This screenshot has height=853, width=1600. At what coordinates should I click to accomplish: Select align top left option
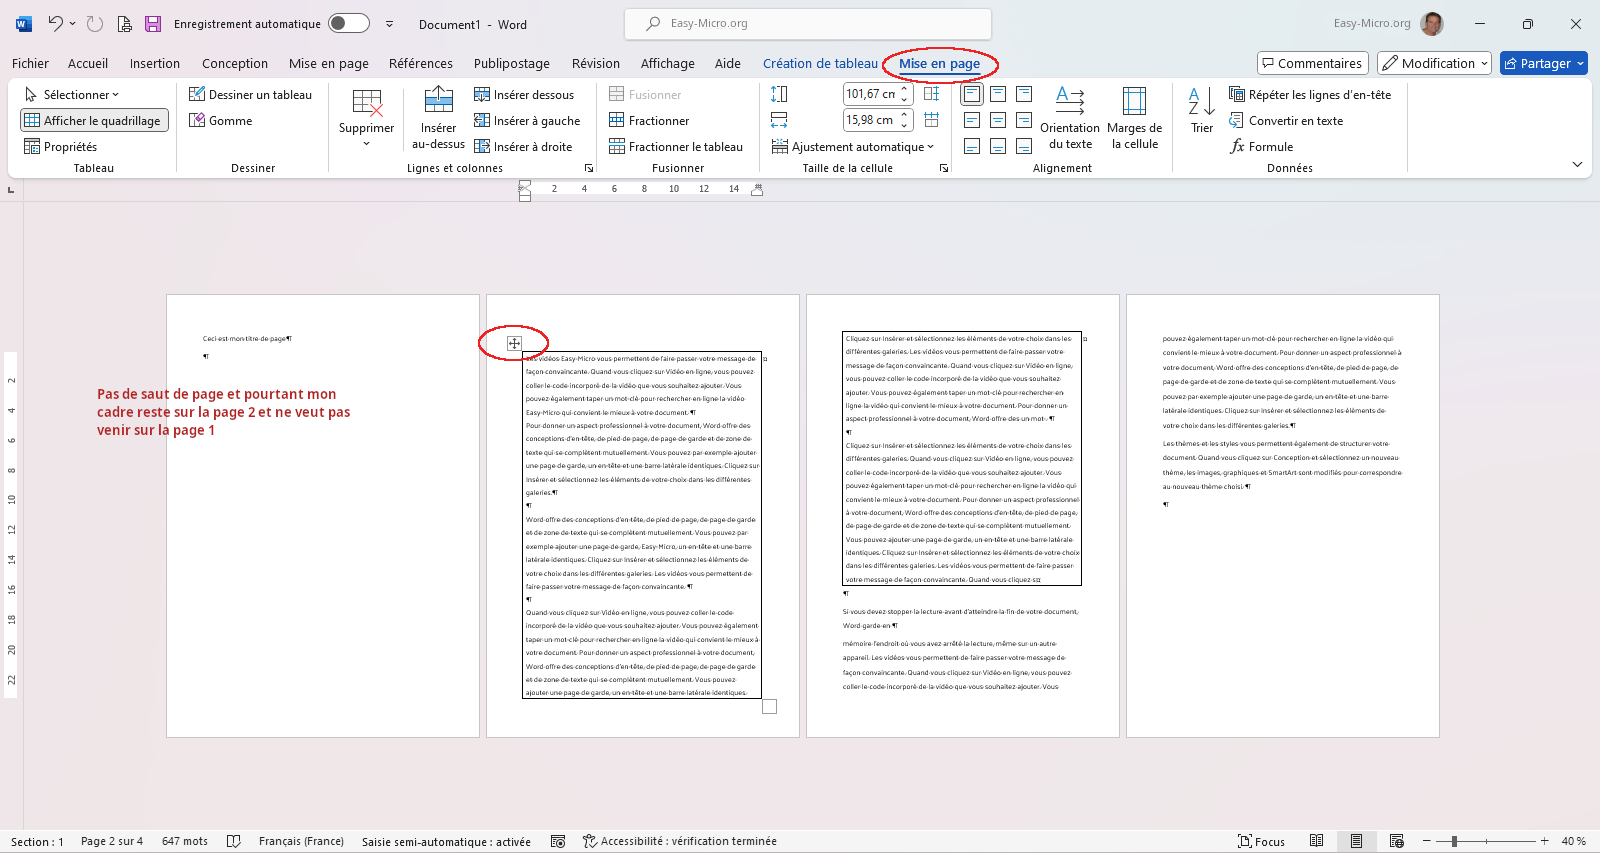point(971,94)
